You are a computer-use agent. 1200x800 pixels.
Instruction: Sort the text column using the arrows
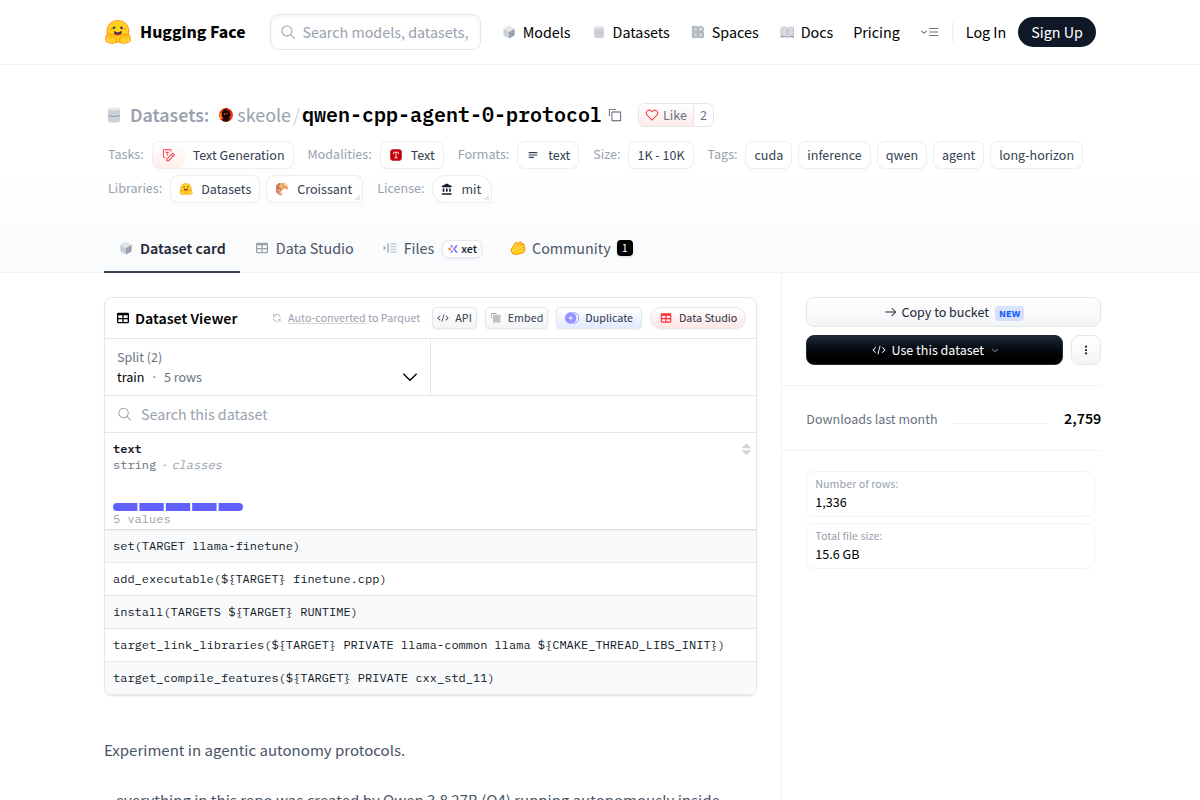746,449
